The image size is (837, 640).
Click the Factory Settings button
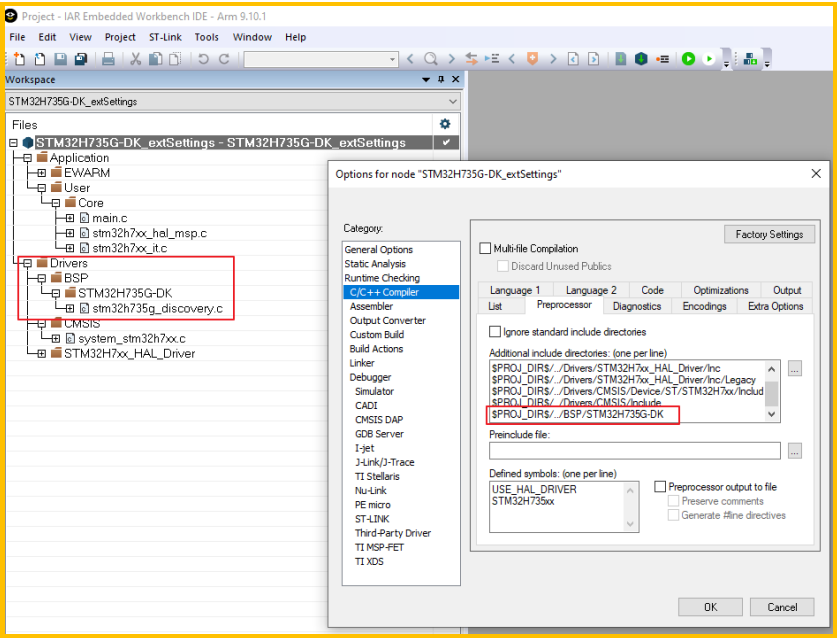tap(769, 234)
